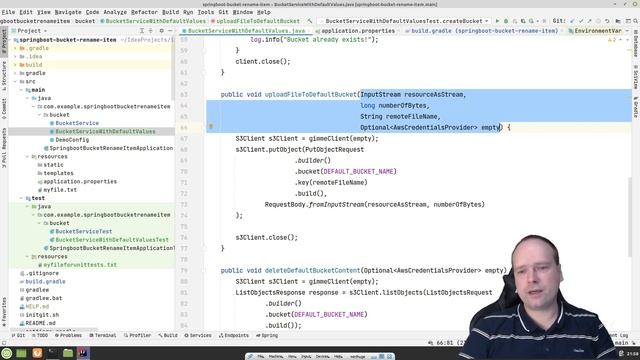The width and height of the screenshot is (640, 360).
Task: Open the Services tool window
Action: coord(198,336)
